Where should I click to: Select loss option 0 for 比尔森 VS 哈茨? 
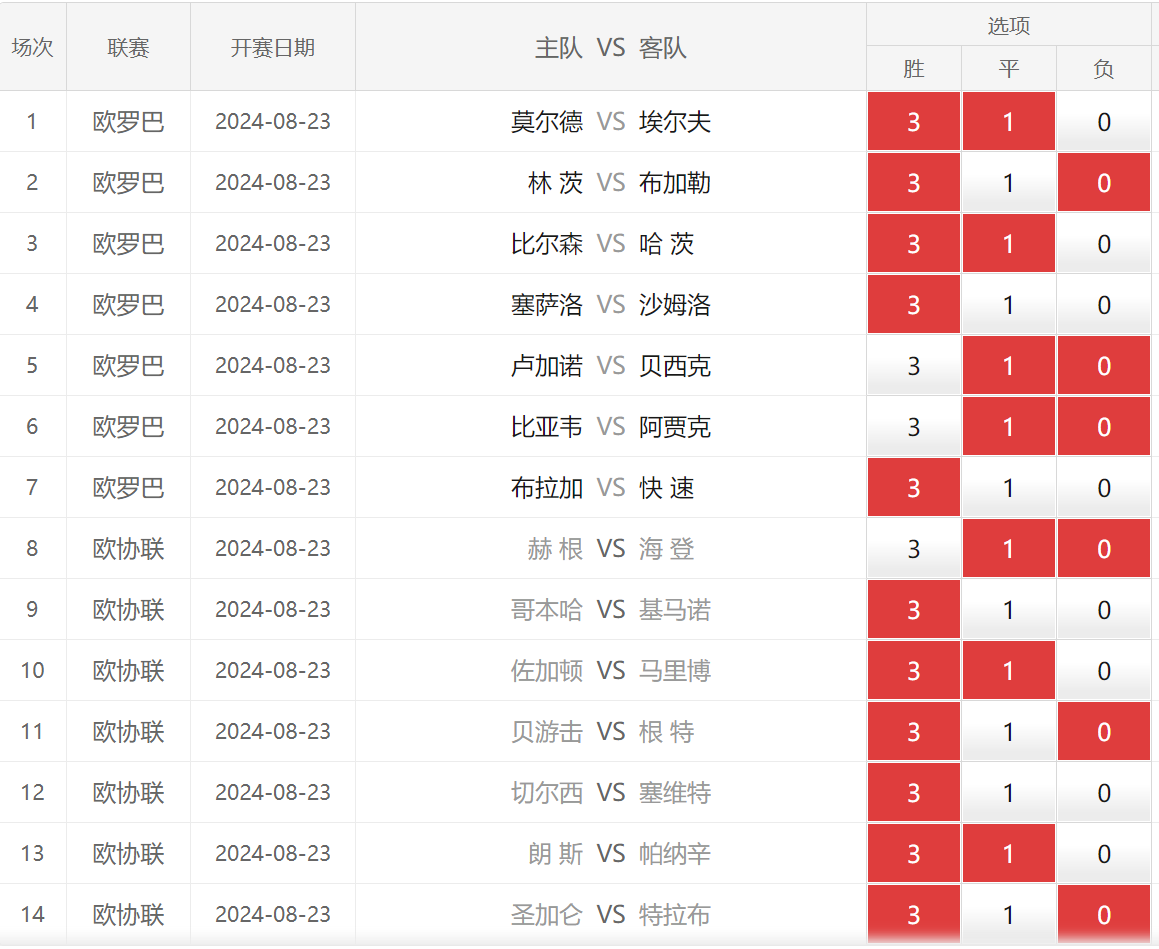[x=1104, y=243]
